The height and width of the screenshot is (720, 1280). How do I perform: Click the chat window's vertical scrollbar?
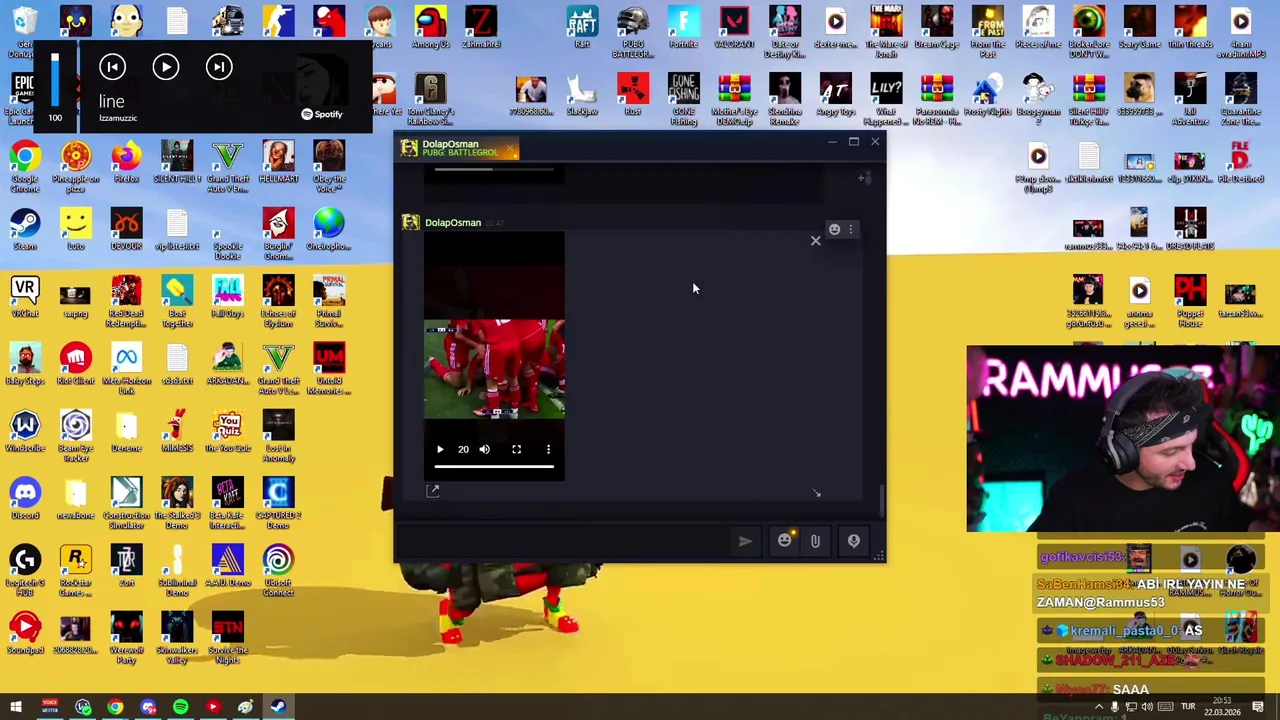881,500
